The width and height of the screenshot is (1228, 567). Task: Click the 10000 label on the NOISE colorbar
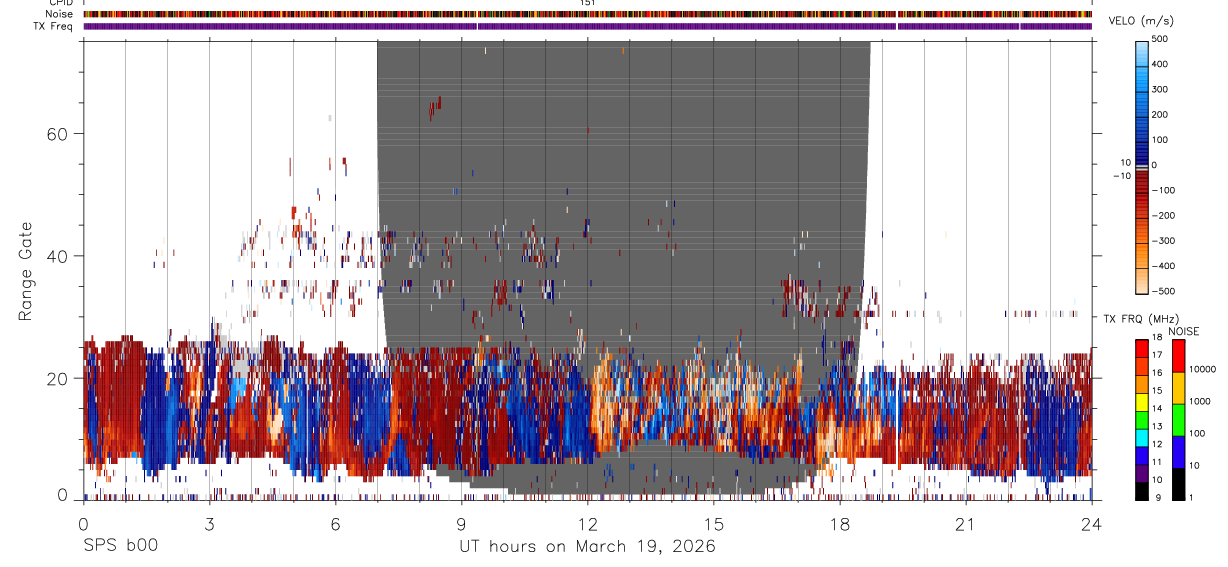1203,370
